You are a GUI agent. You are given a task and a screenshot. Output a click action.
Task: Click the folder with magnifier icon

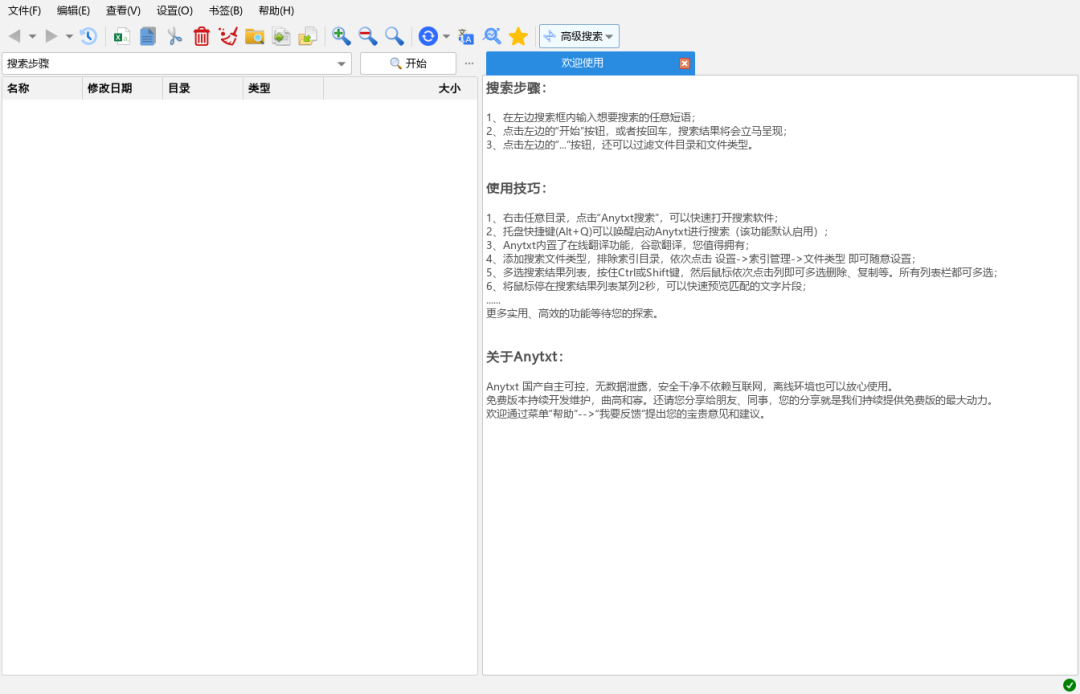(254, 36)
